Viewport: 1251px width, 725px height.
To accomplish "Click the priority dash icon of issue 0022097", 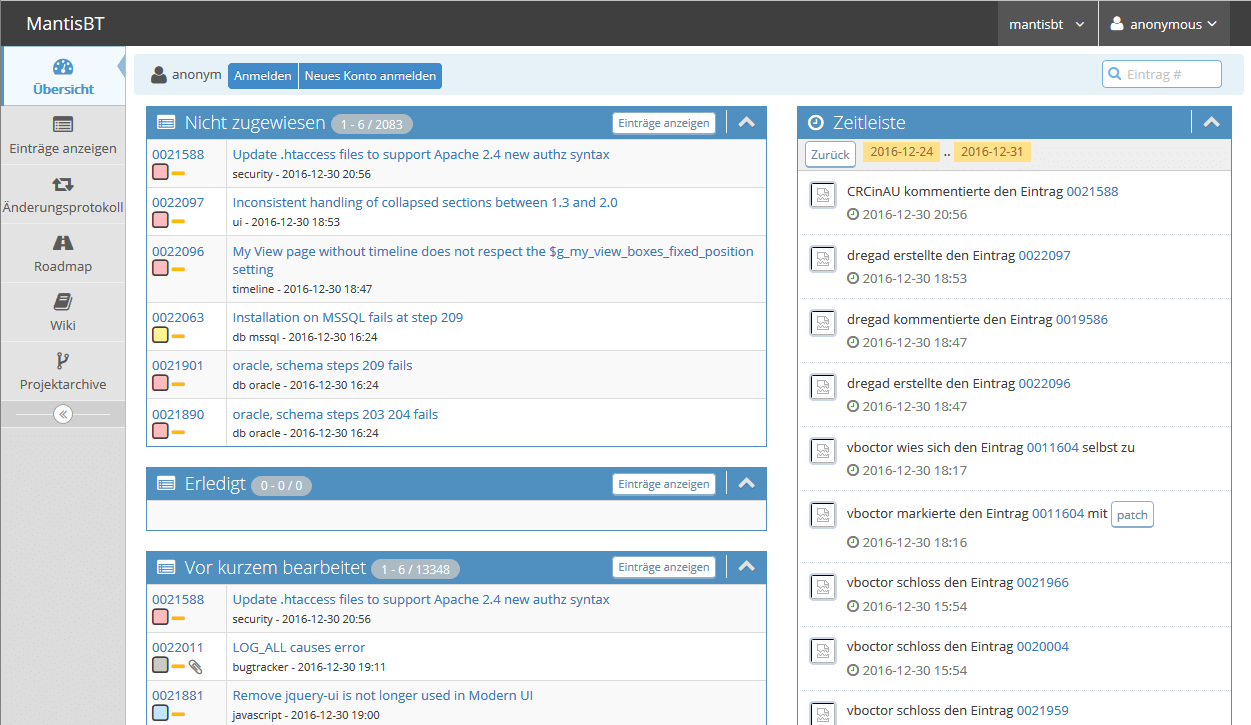I will click(178, 221).
